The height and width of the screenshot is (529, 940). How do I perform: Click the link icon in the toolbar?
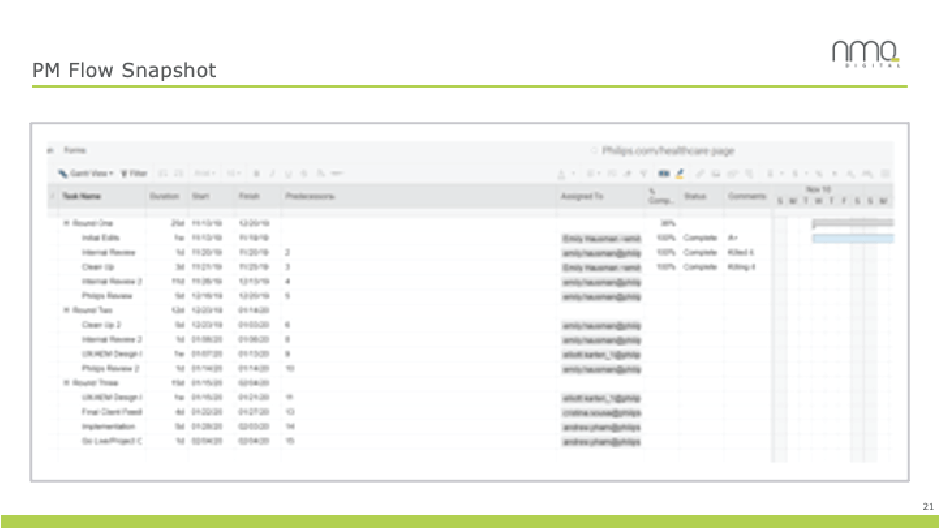point(699,173)
